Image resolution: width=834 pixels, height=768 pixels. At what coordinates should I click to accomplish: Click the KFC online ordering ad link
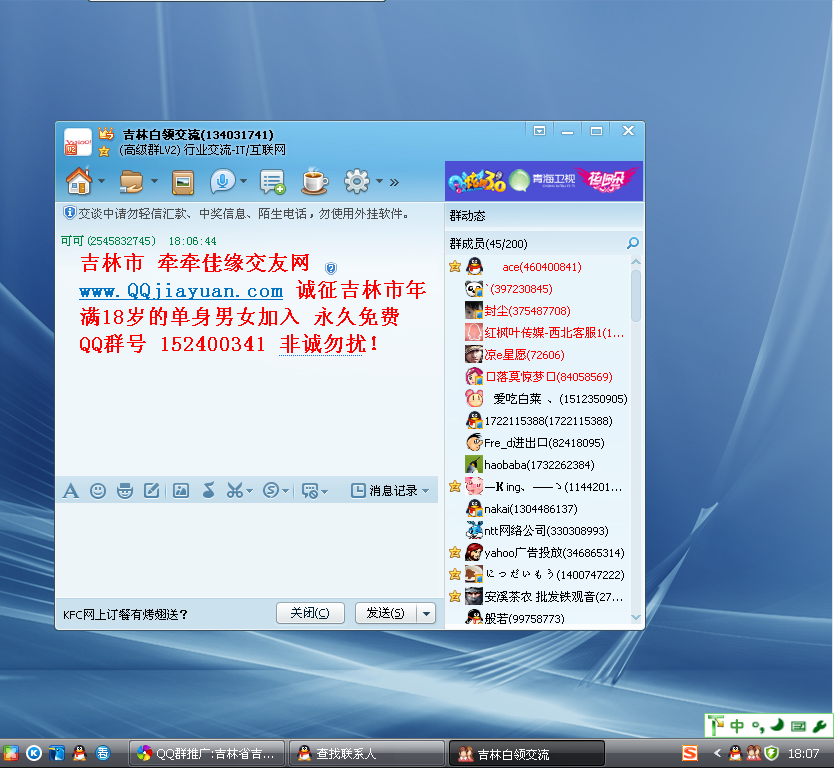[126, 615]
